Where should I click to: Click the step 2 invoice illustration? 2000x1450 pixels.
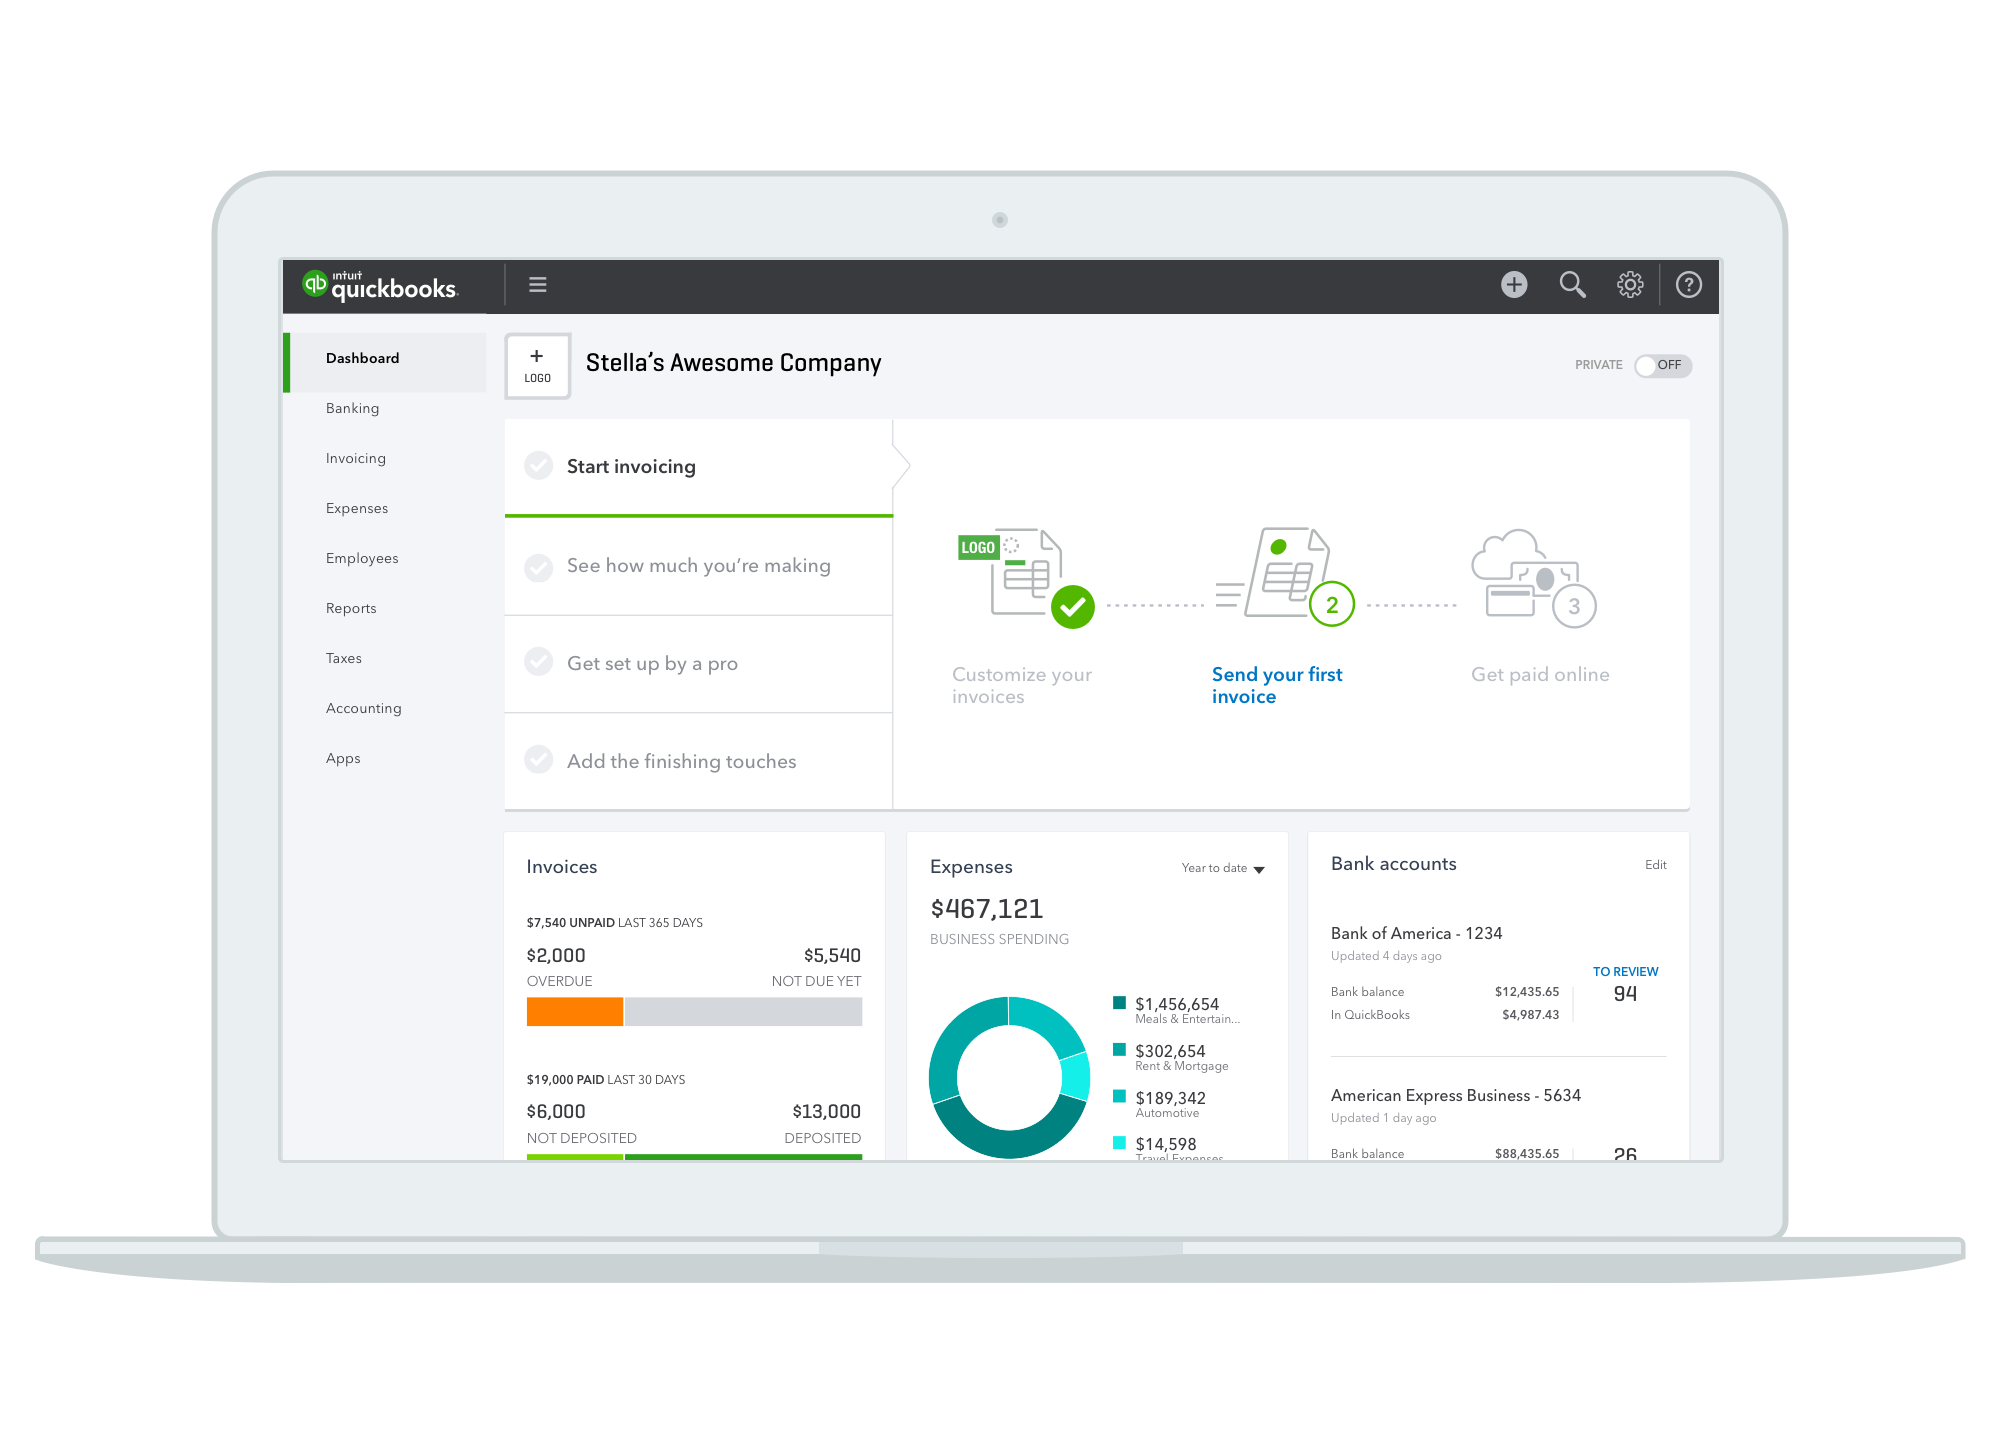(1286, 577)
